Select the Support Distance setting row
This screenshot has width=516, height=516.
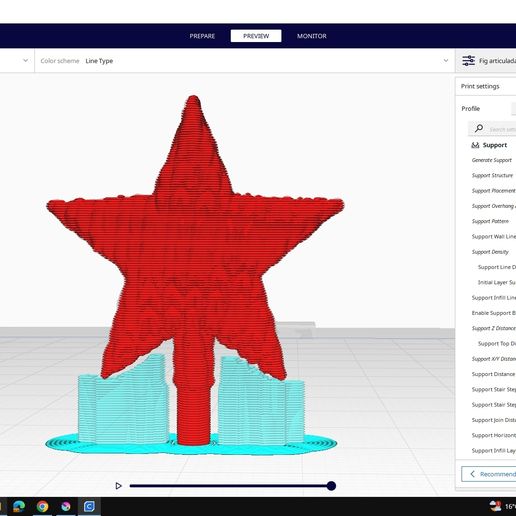tap(493, 374)
